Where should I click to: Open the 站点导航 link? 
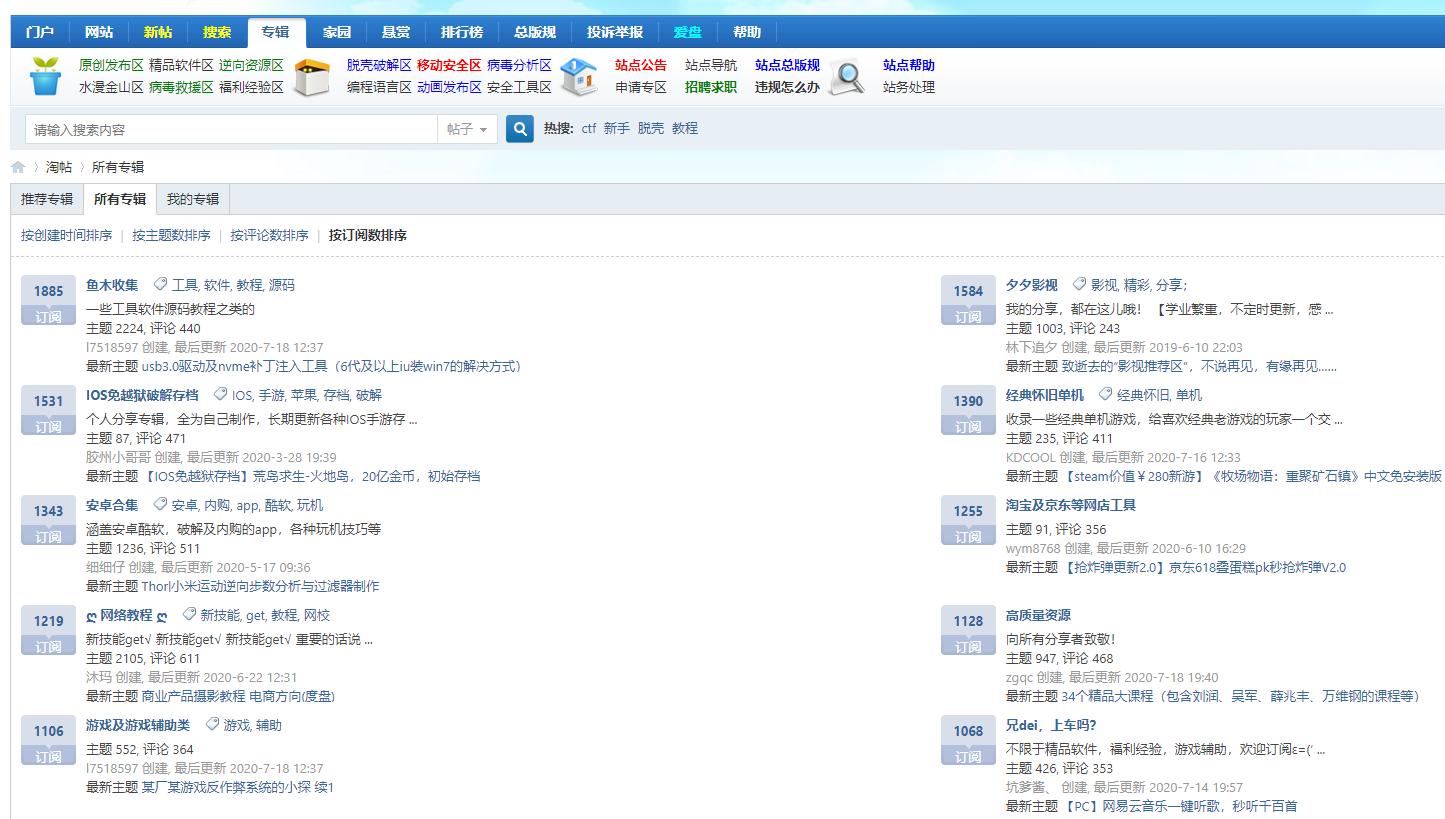click(x=711, y=65)
